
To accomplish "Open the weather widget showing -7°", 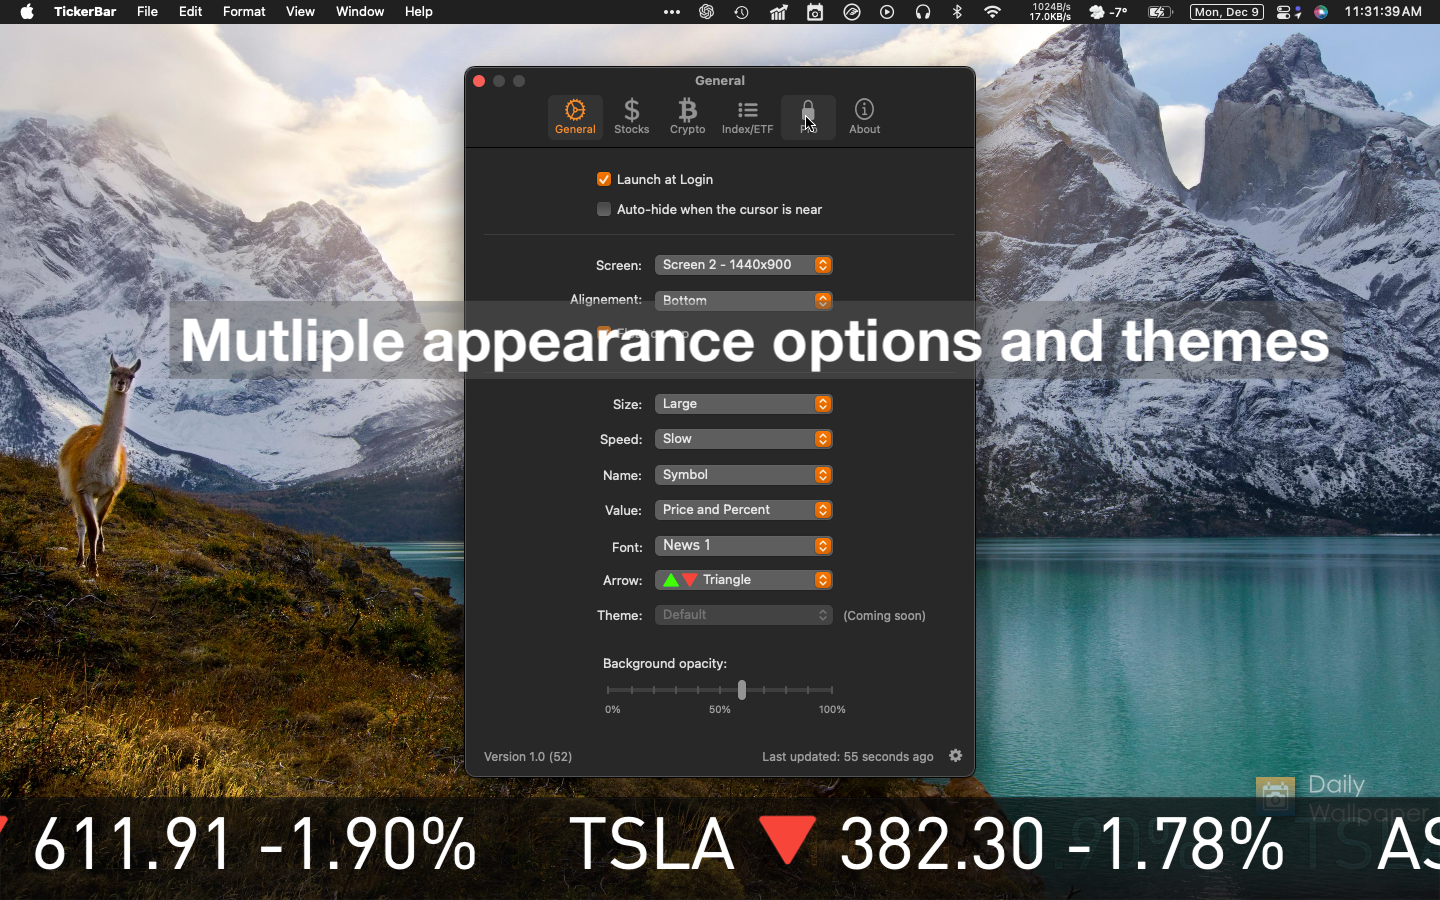I will (1108, 12).
